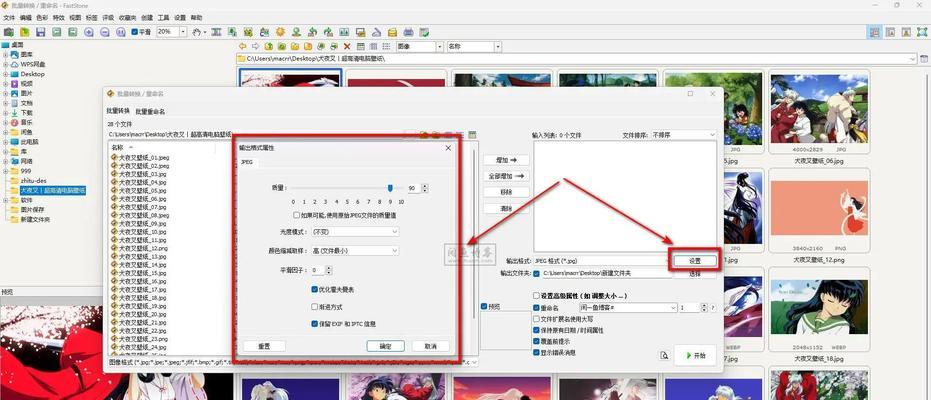
Task: Open the file sort order dropdown
Action: point(684,135)
